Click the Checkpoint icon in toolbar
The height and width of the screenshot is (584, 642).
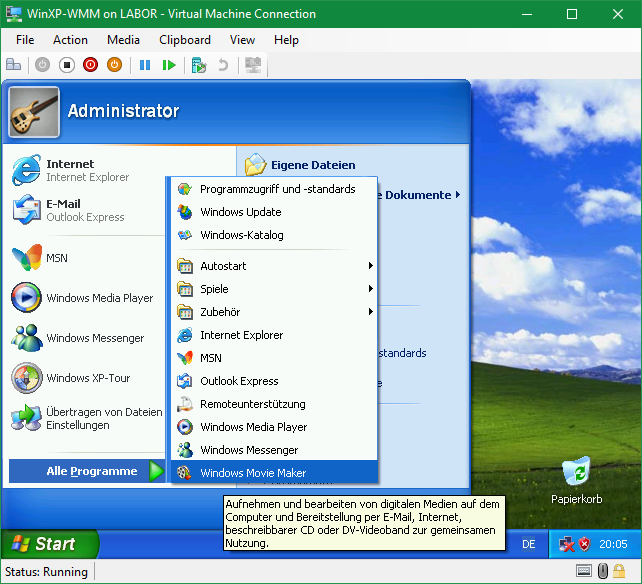[199, 65]
